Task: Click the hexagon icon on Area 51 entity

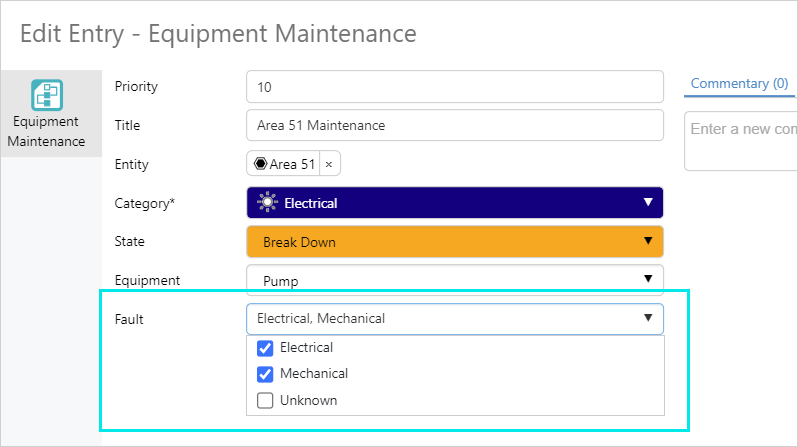Action: 260,164
